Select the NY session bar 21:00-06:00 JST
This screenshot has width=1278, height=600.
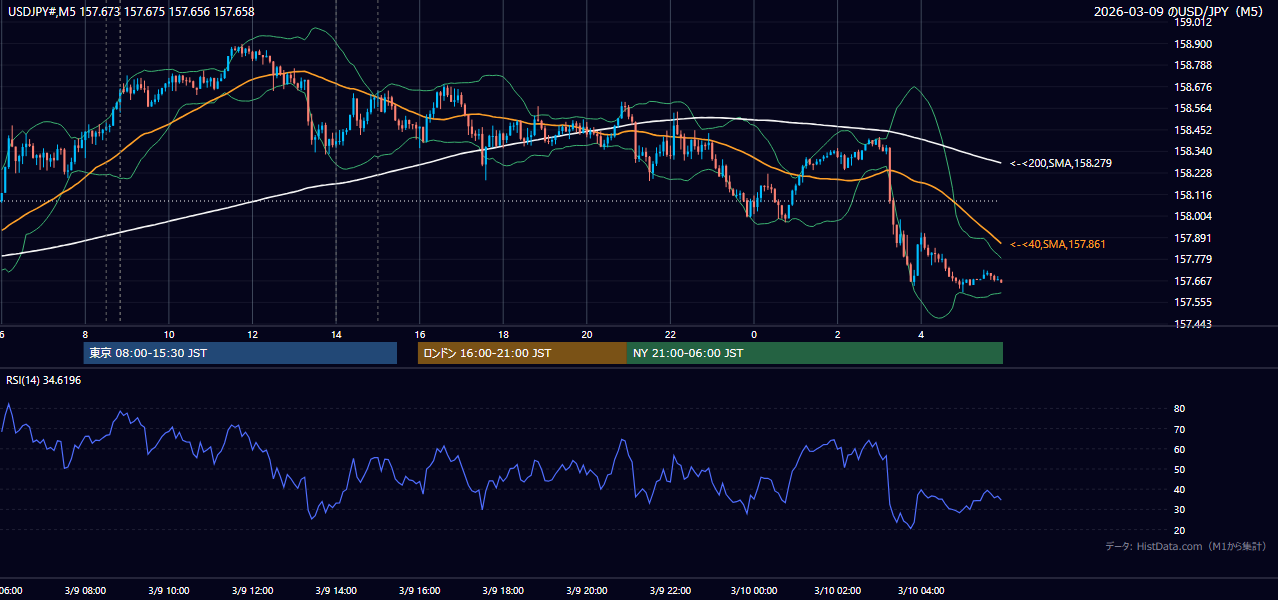pos(815,353)
